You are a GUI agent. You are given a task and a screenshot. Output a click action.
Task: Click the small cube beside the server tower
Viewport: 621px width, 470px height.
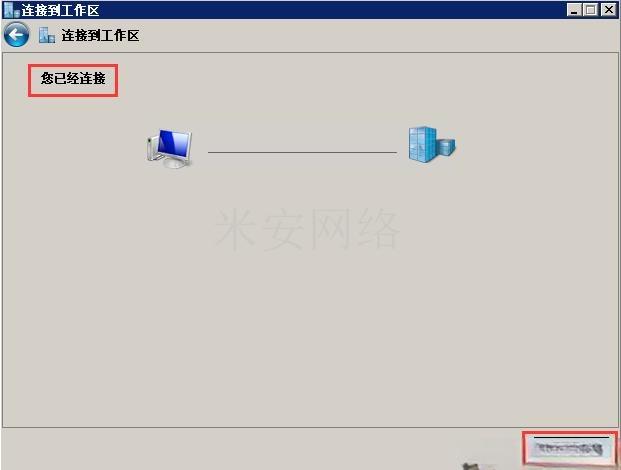coord(446,147)
